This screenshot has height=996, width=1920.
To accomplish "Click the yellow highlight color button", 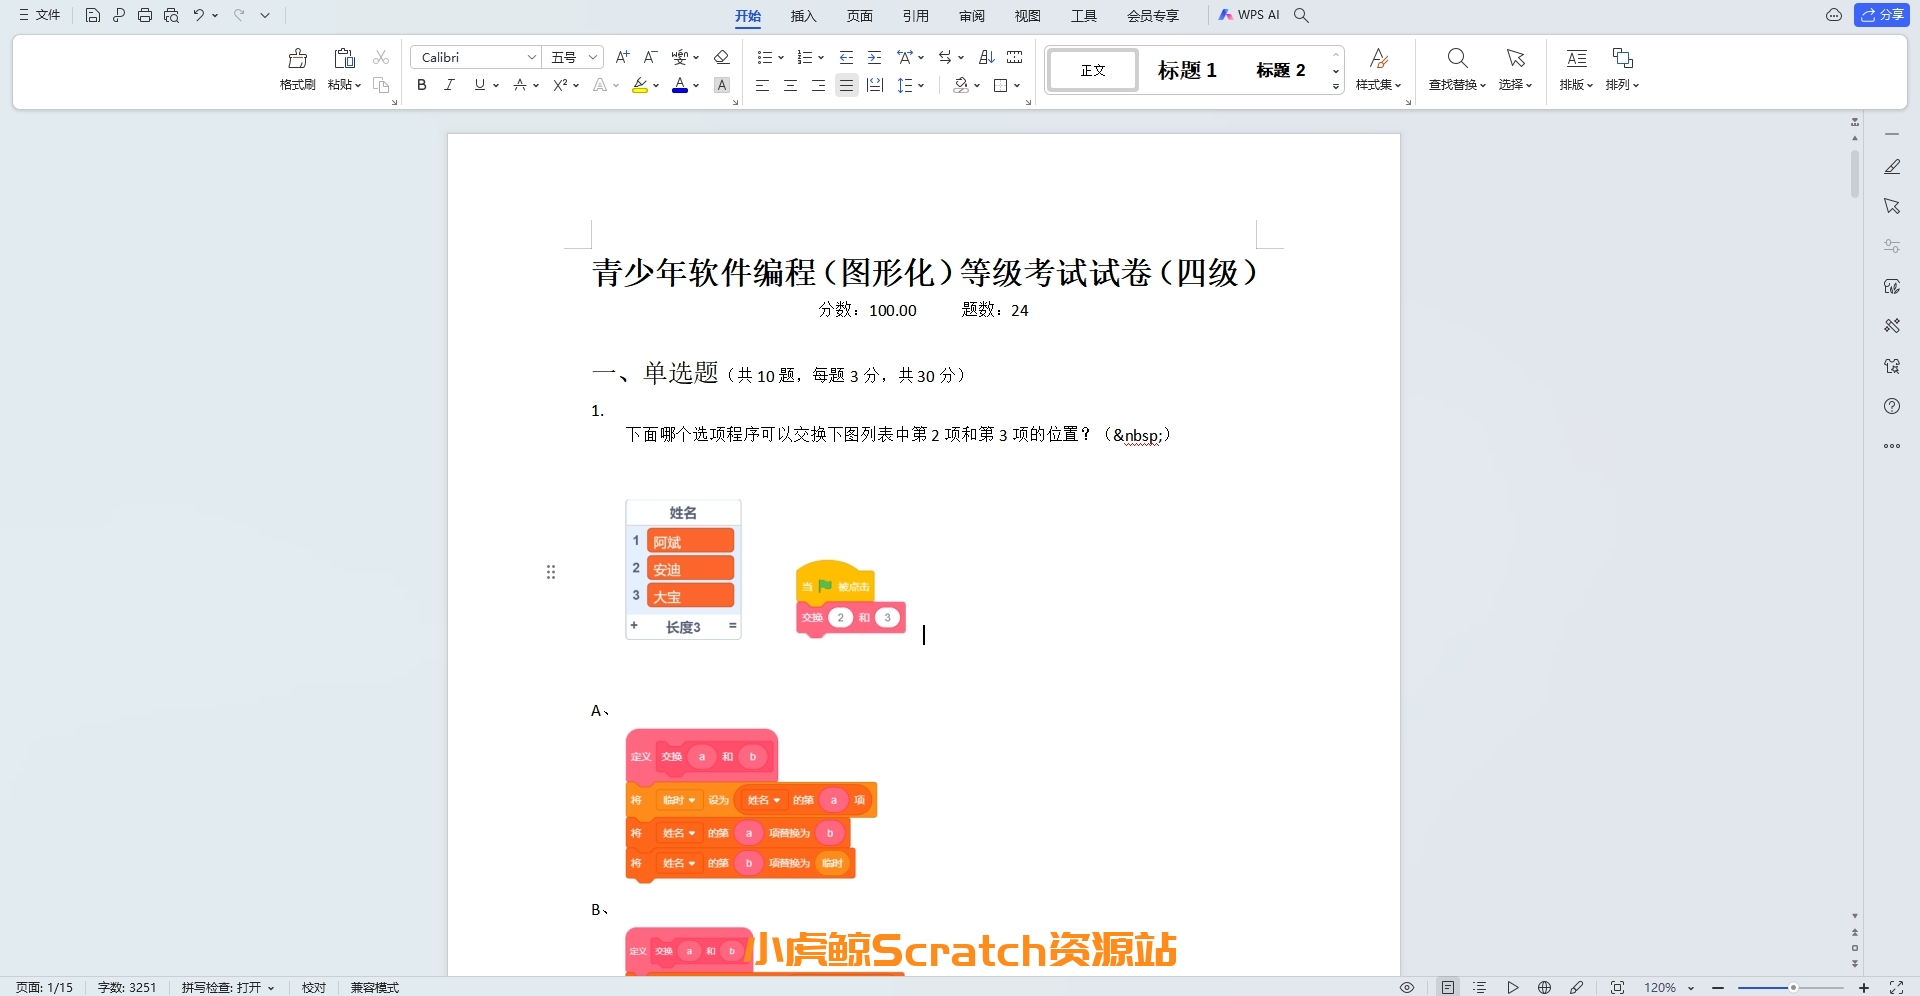I will [640, 85].
